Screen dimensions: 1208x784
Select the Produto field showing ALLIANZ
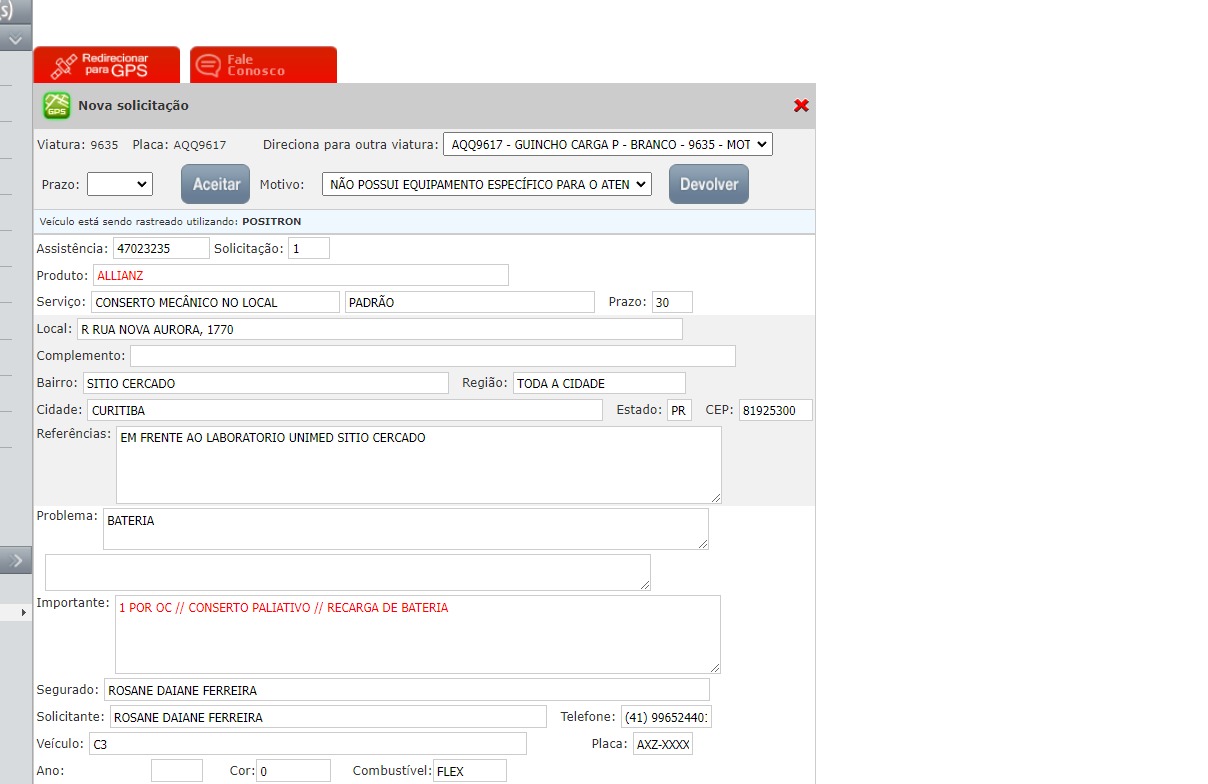pyautogui.click(x=300, y=275)
